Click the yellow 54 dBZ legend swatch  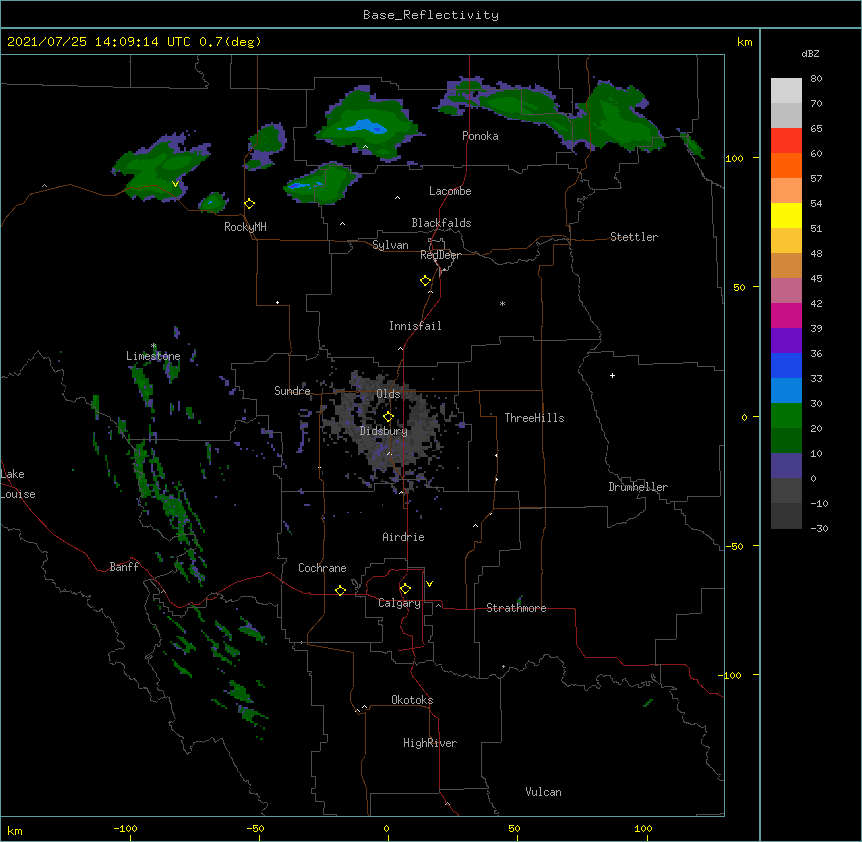[x=786, y=215]
